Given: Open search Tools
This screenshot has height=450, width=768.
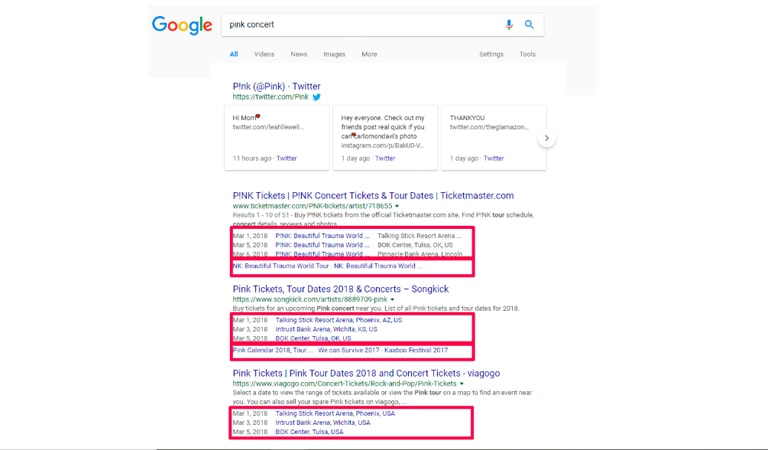Looking at the screenshot, I should (528, 54).
